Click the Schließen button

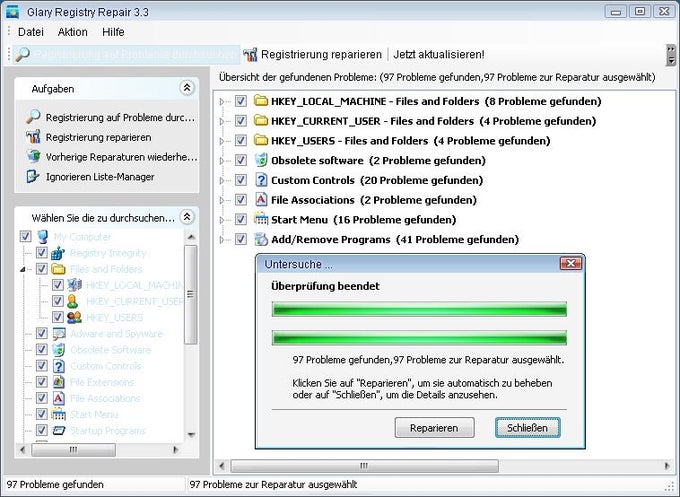tap(527, 428)
